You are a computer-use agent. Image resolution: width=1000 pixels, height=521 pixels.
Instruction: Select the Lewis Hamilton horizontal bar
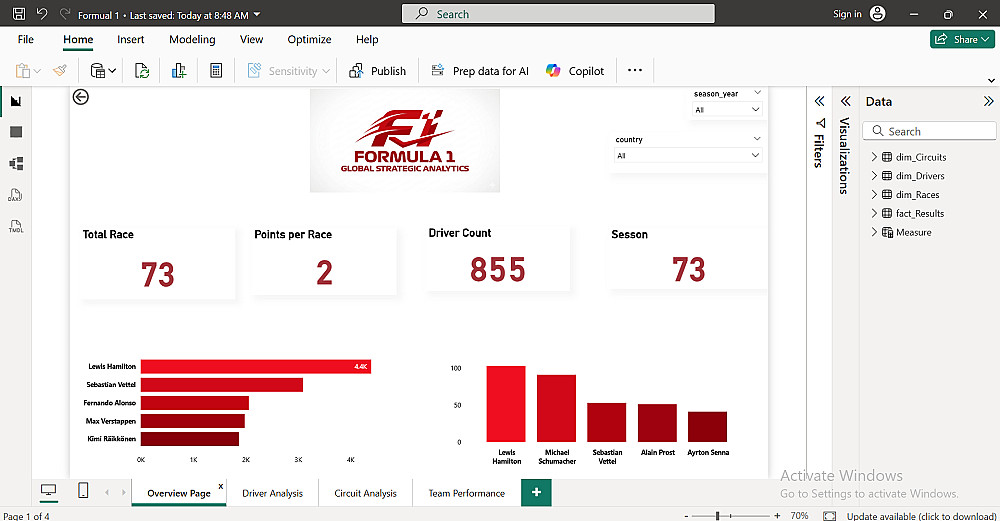[x=256, y=367]
